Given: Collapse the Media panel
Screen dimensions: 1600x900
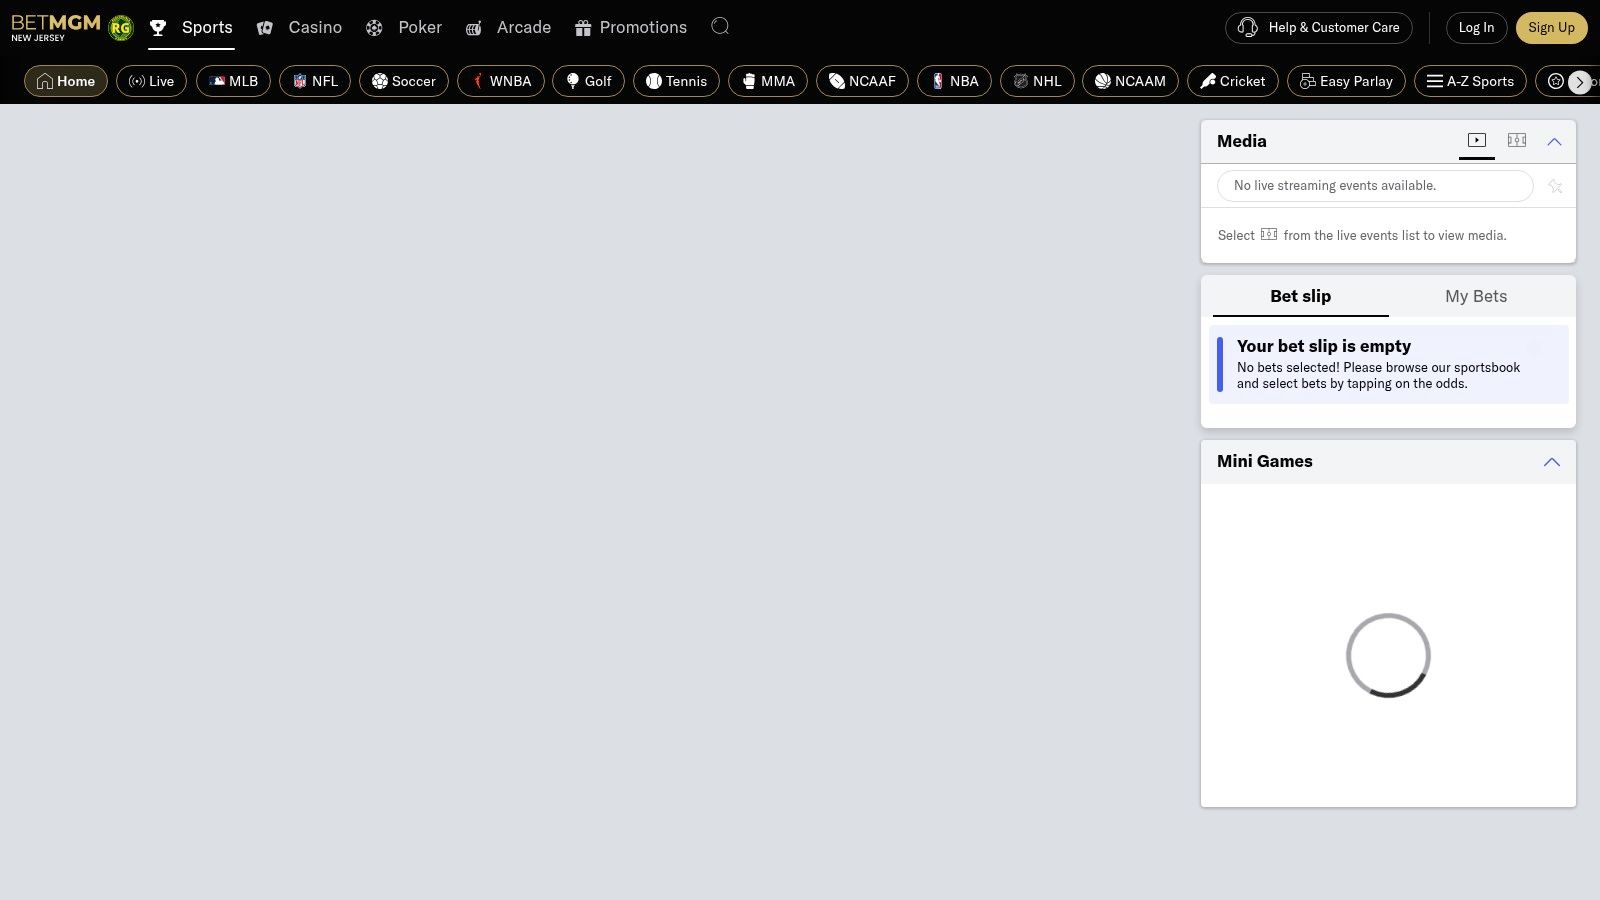Looking at the screenshot, I should click(x=1554, y=141).
